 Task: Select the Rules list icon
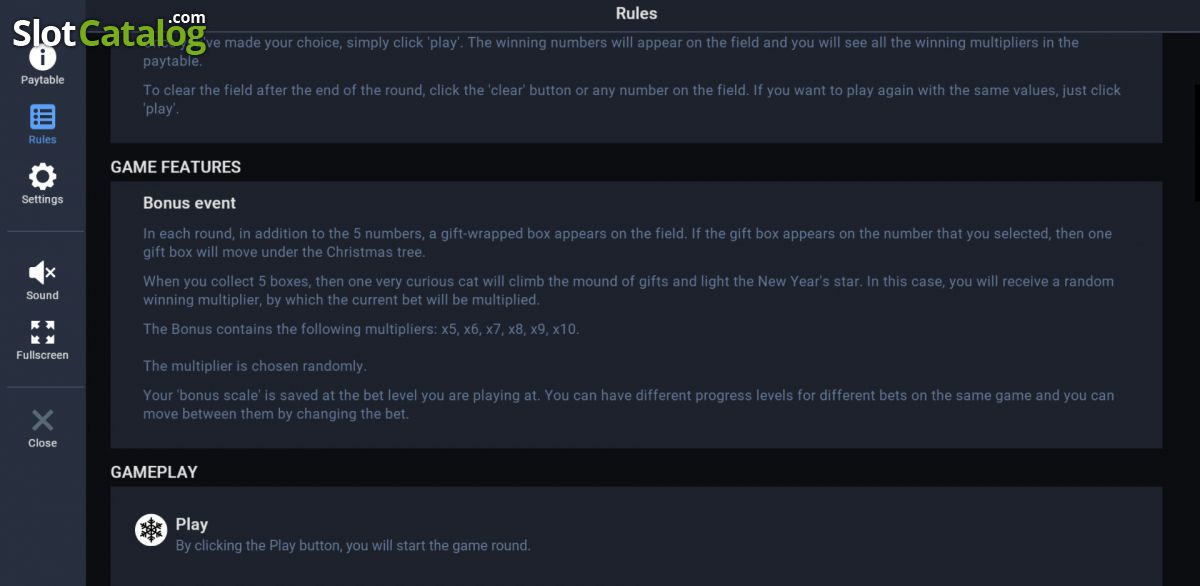[42, 117]
